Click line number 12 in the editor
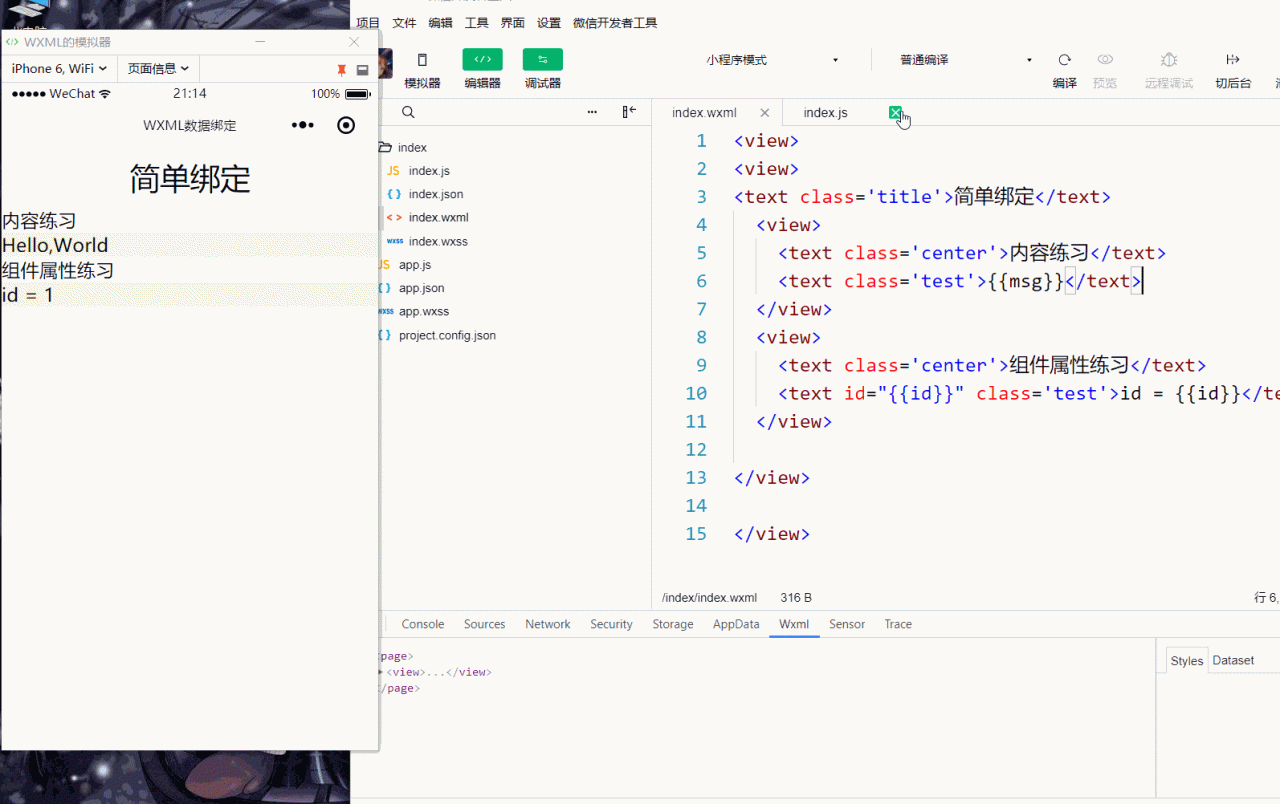 point(696,449)
